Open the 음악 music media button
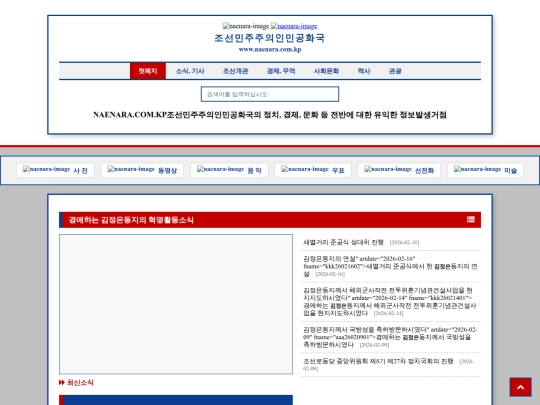This screenshot has height=405, width=540. (229, 170)
